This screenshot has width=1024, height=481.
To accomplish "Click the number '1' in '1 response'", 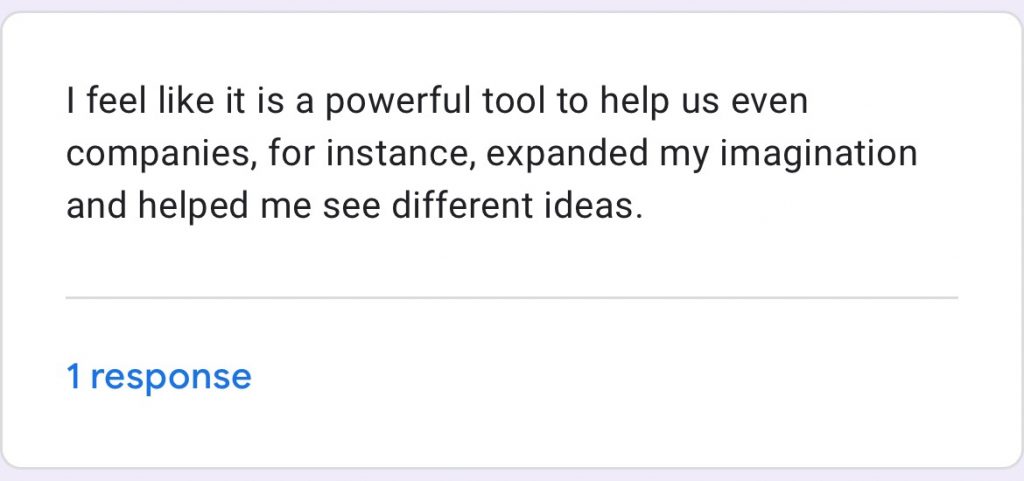I will coord(74,377).
